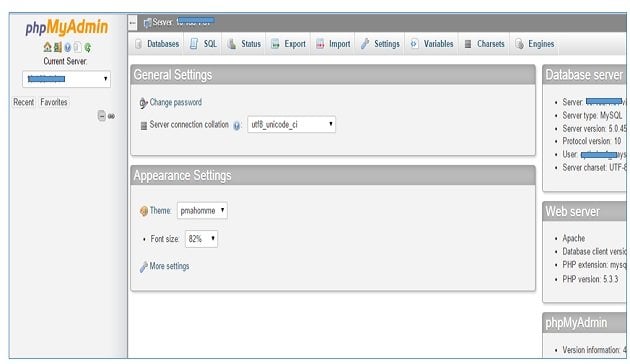Click the key icon beside Change password
The width and height of the screenshot is (630, 364).
(143, 103)
